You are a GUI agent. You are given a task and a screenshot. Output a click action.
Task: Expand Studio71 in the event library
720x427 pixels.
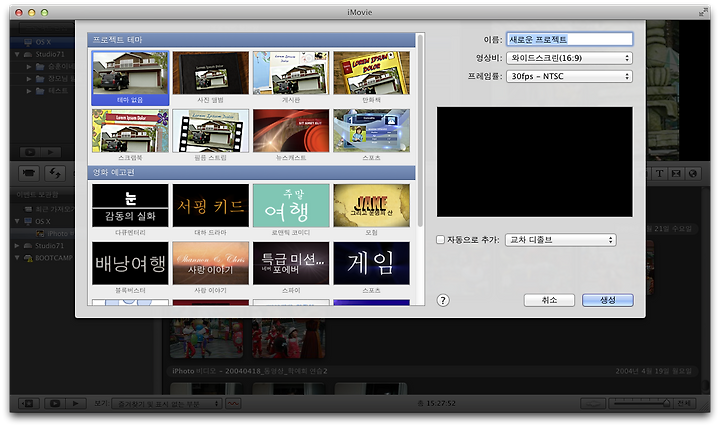17,246
